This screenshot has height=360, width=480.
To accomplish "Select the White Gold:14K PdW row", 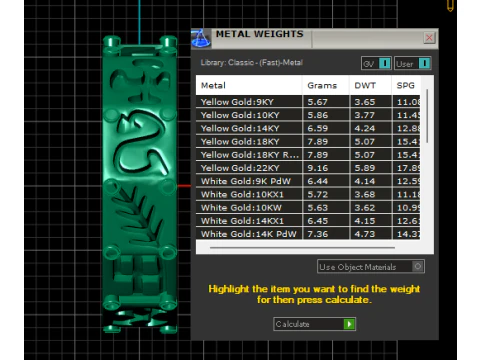I will (308, 234).
